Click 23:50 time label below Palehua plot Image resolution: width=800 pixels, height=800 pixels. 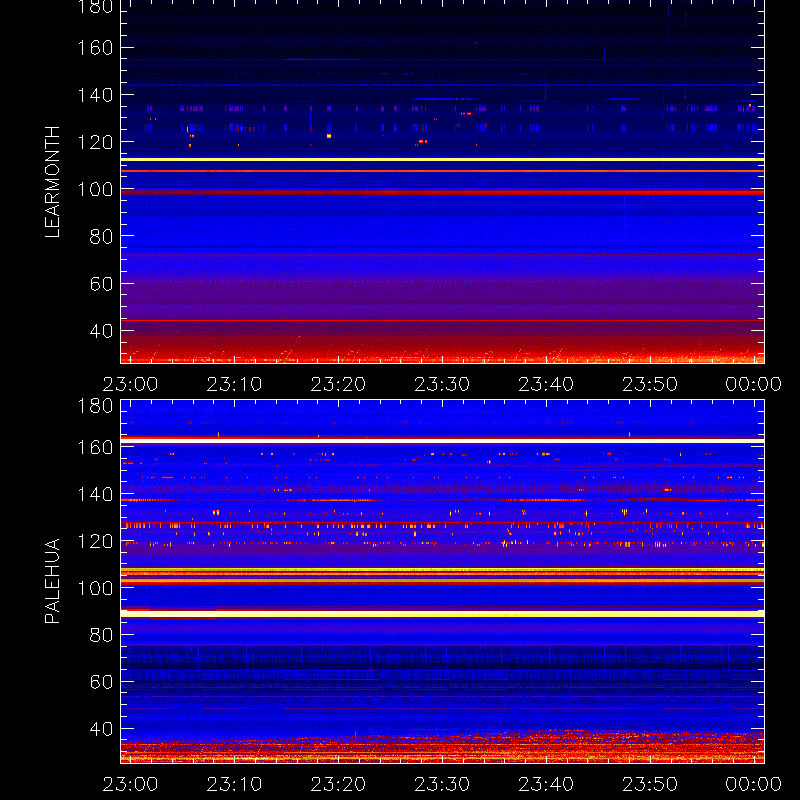(650, 784)
